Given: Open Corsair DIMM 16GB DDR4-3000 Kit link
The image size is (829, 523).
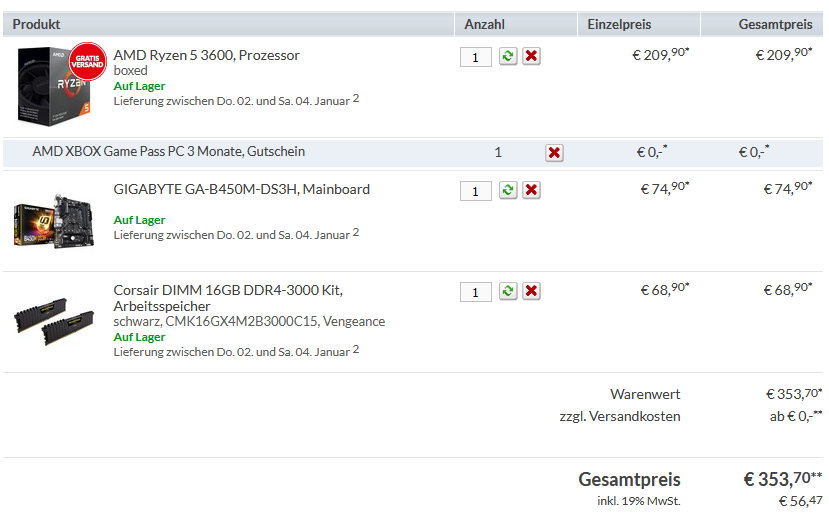Looking at the screenshot, I should coord(228,298).
